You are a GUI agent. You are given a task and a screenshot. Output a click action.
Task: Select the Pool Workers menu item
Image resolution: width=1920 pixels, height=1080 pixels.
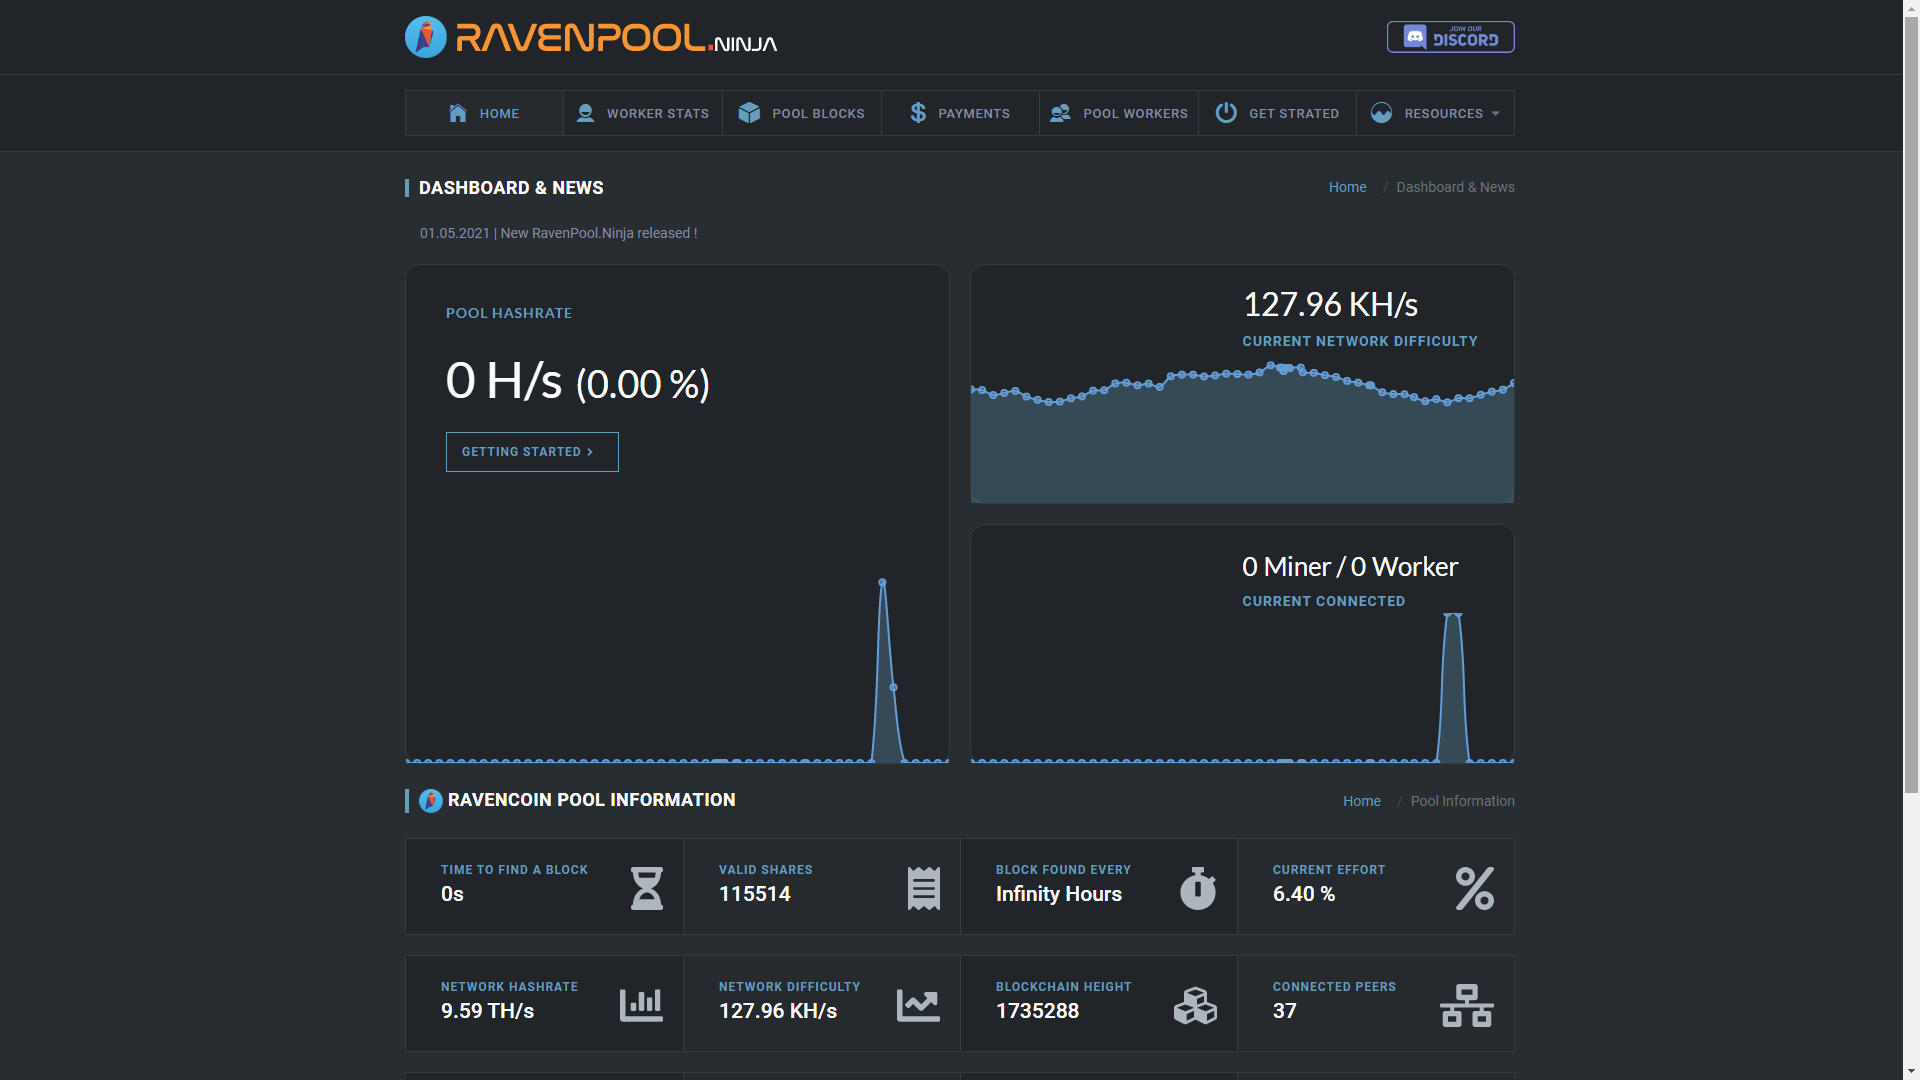coord(1119,113)
